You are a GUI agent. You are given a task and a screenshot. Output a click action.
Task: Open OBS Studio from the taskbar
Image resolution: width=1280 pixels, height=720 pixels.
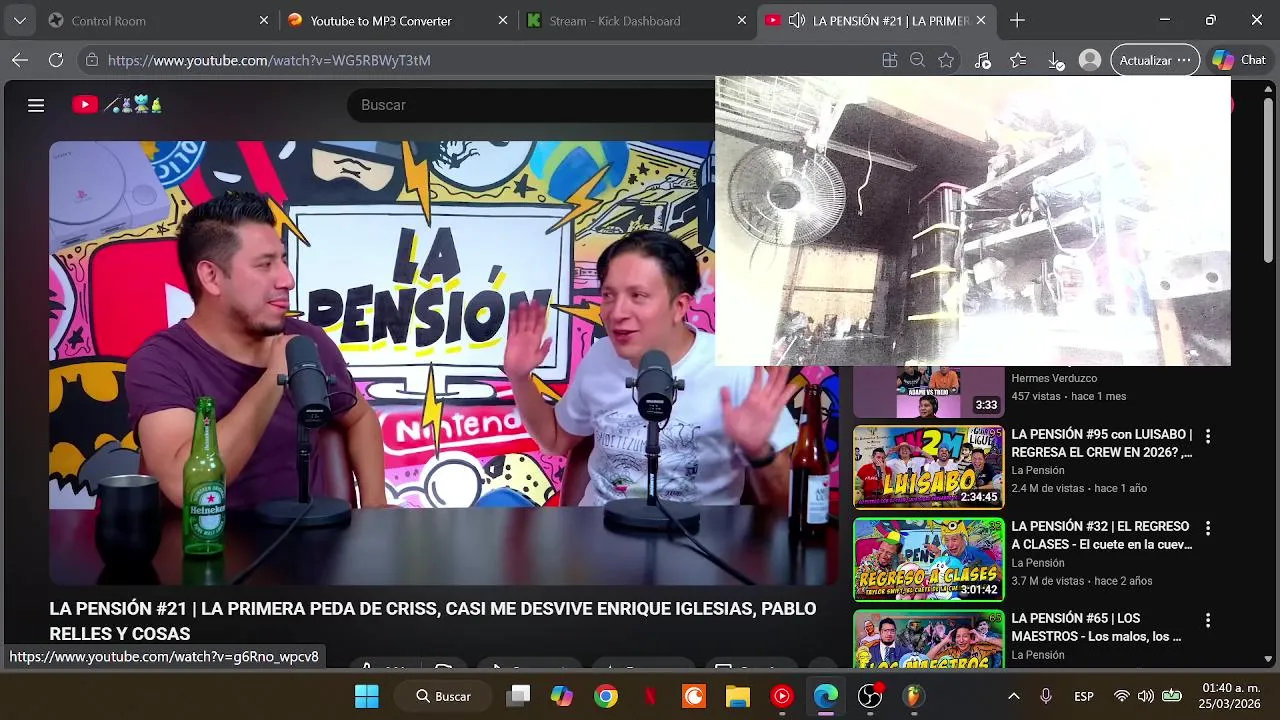point(870,696)
